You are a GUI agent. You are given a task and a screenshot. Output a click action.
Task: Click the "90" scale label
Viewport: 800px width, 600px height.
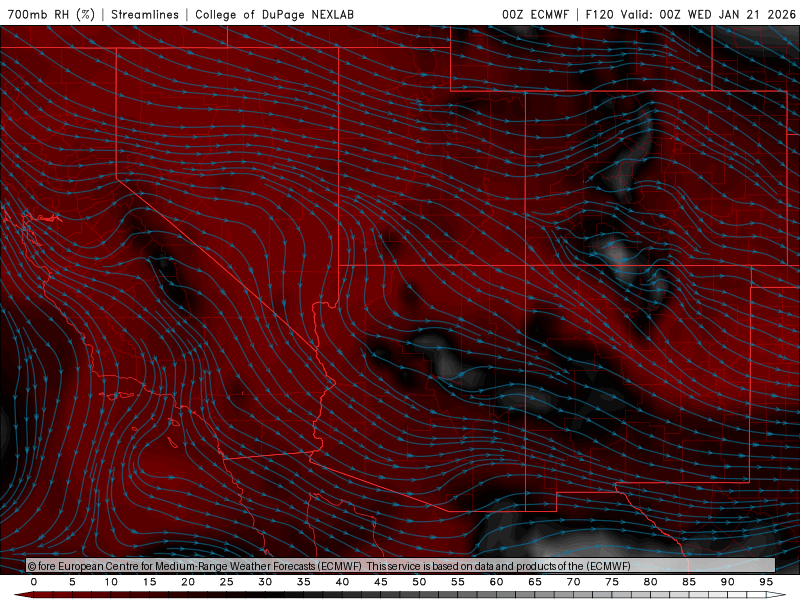[x=728, y=582]
